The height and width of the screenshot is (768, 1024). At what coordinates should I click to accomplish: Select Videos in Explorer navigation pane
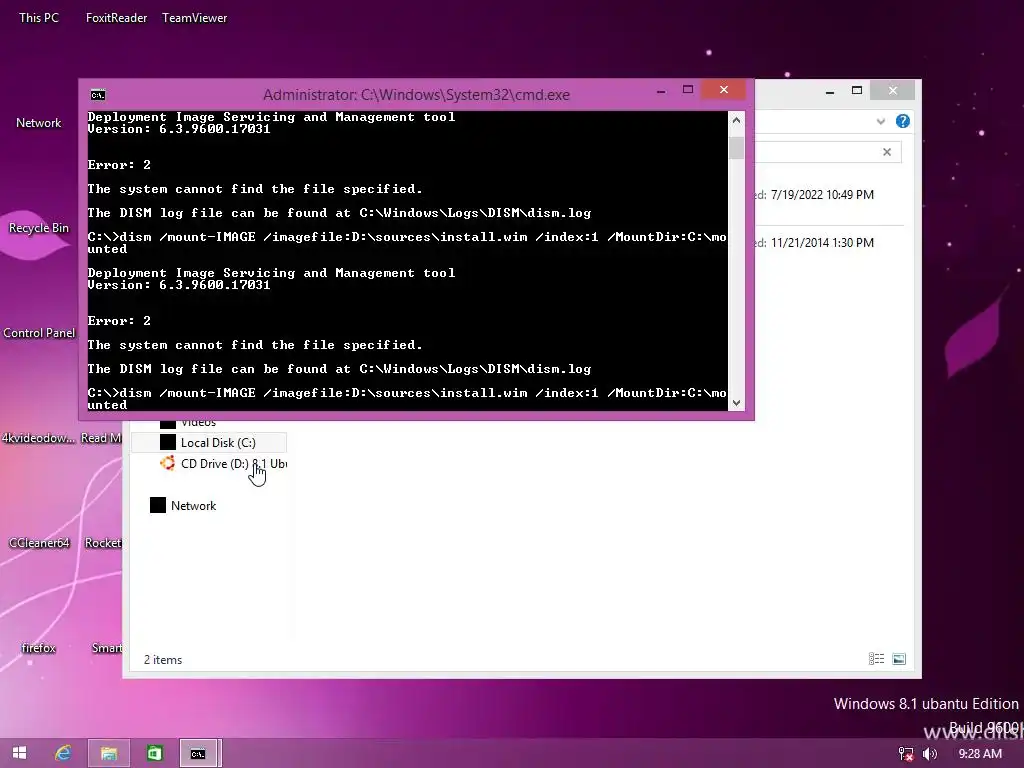pos(189,423)
